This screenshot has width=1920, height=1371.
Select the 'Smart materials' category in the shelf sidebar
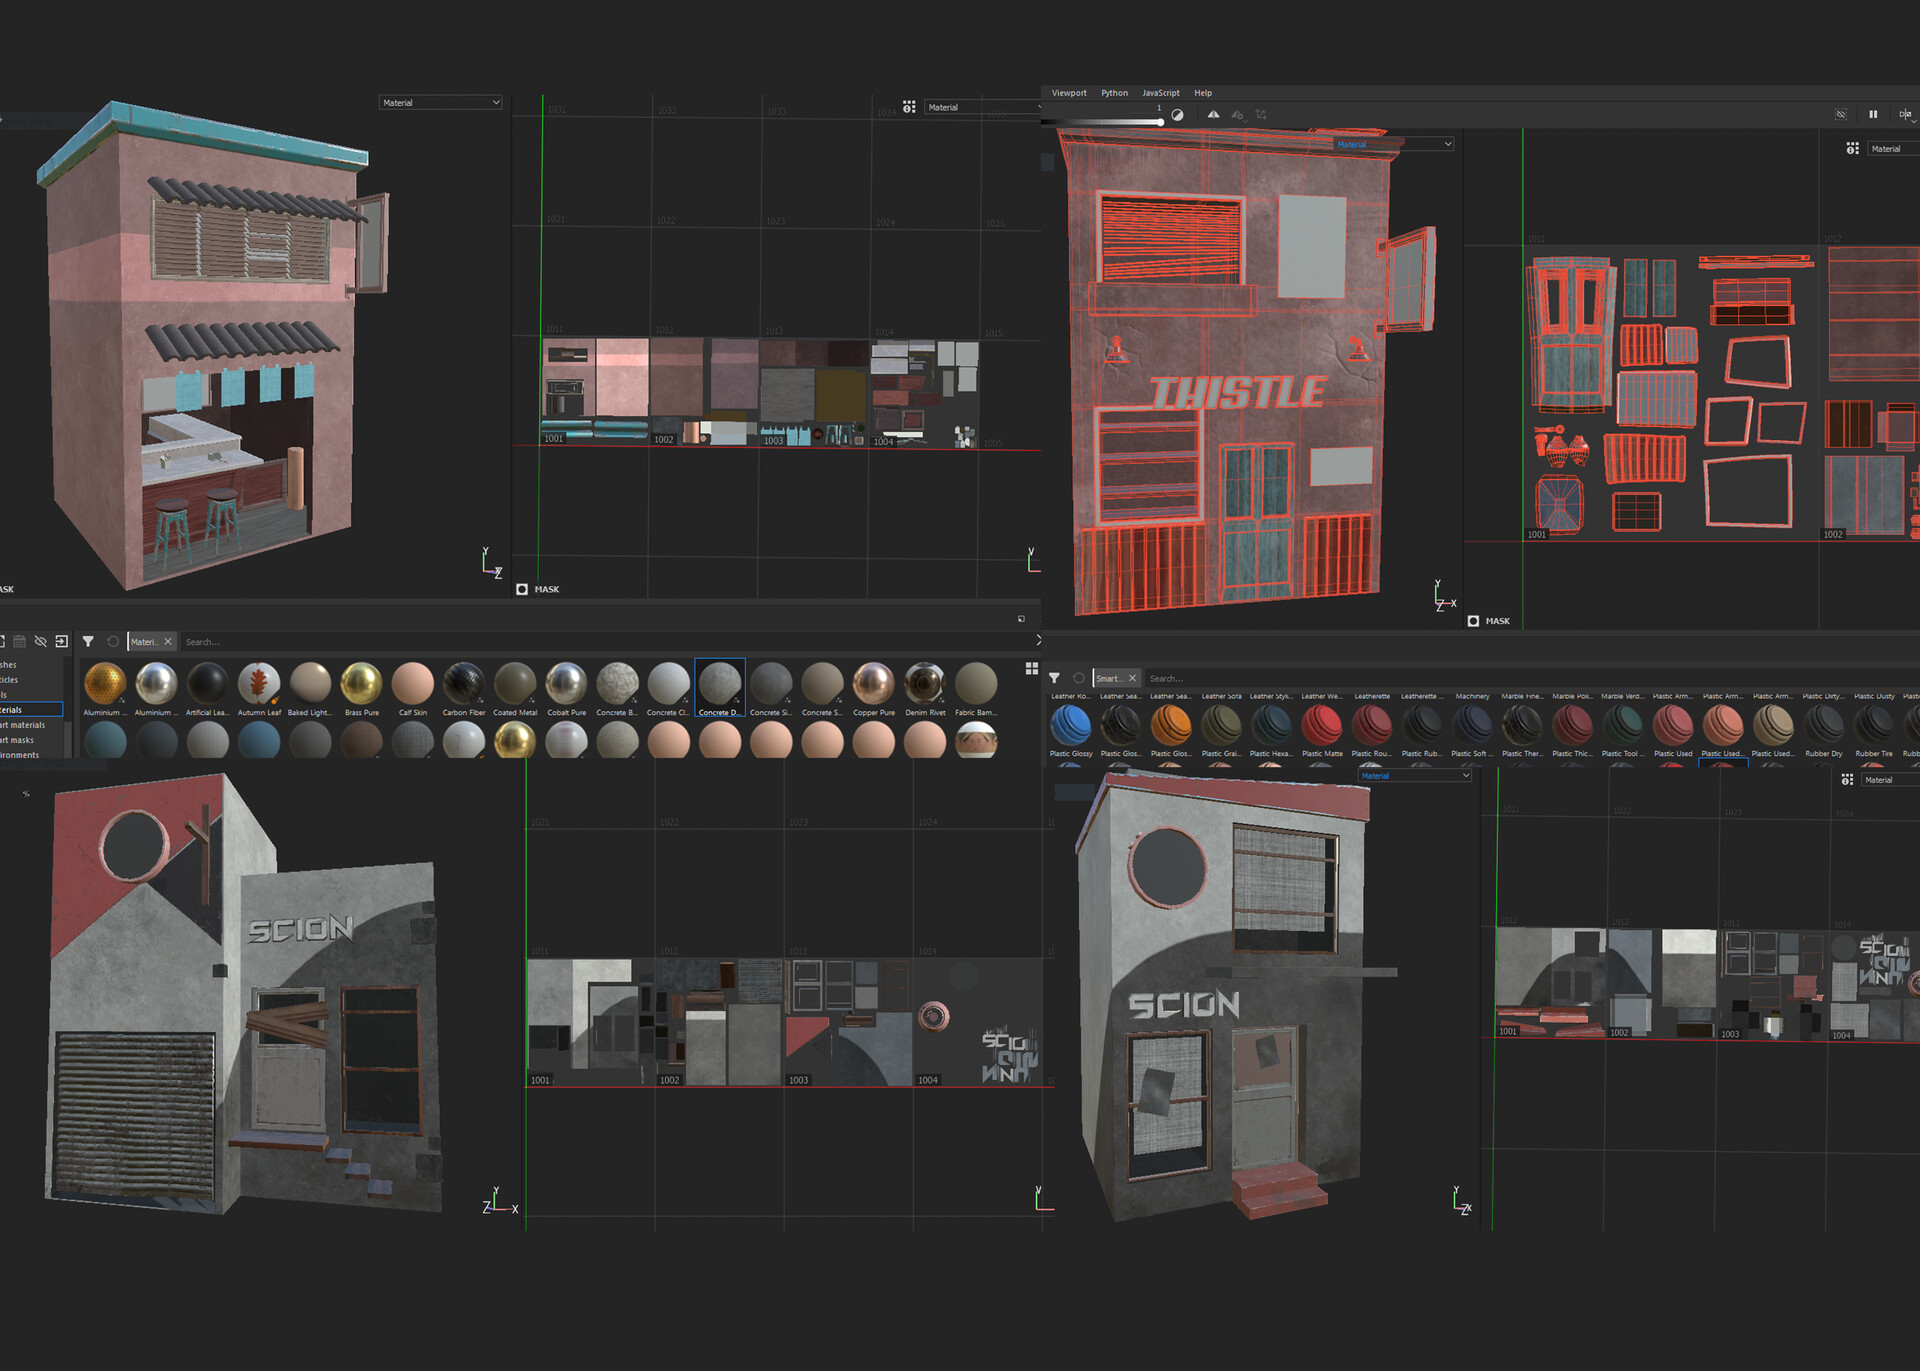23,724
